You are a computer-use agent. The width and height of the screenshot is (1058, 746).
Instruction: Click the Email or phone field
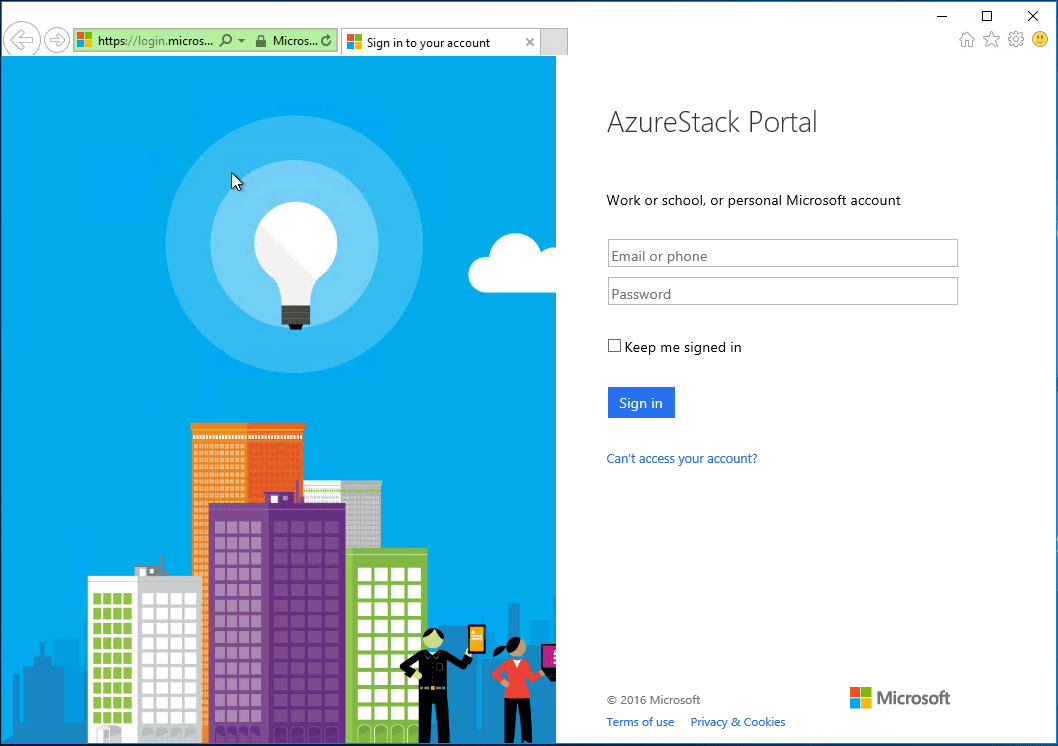[783, 253]
